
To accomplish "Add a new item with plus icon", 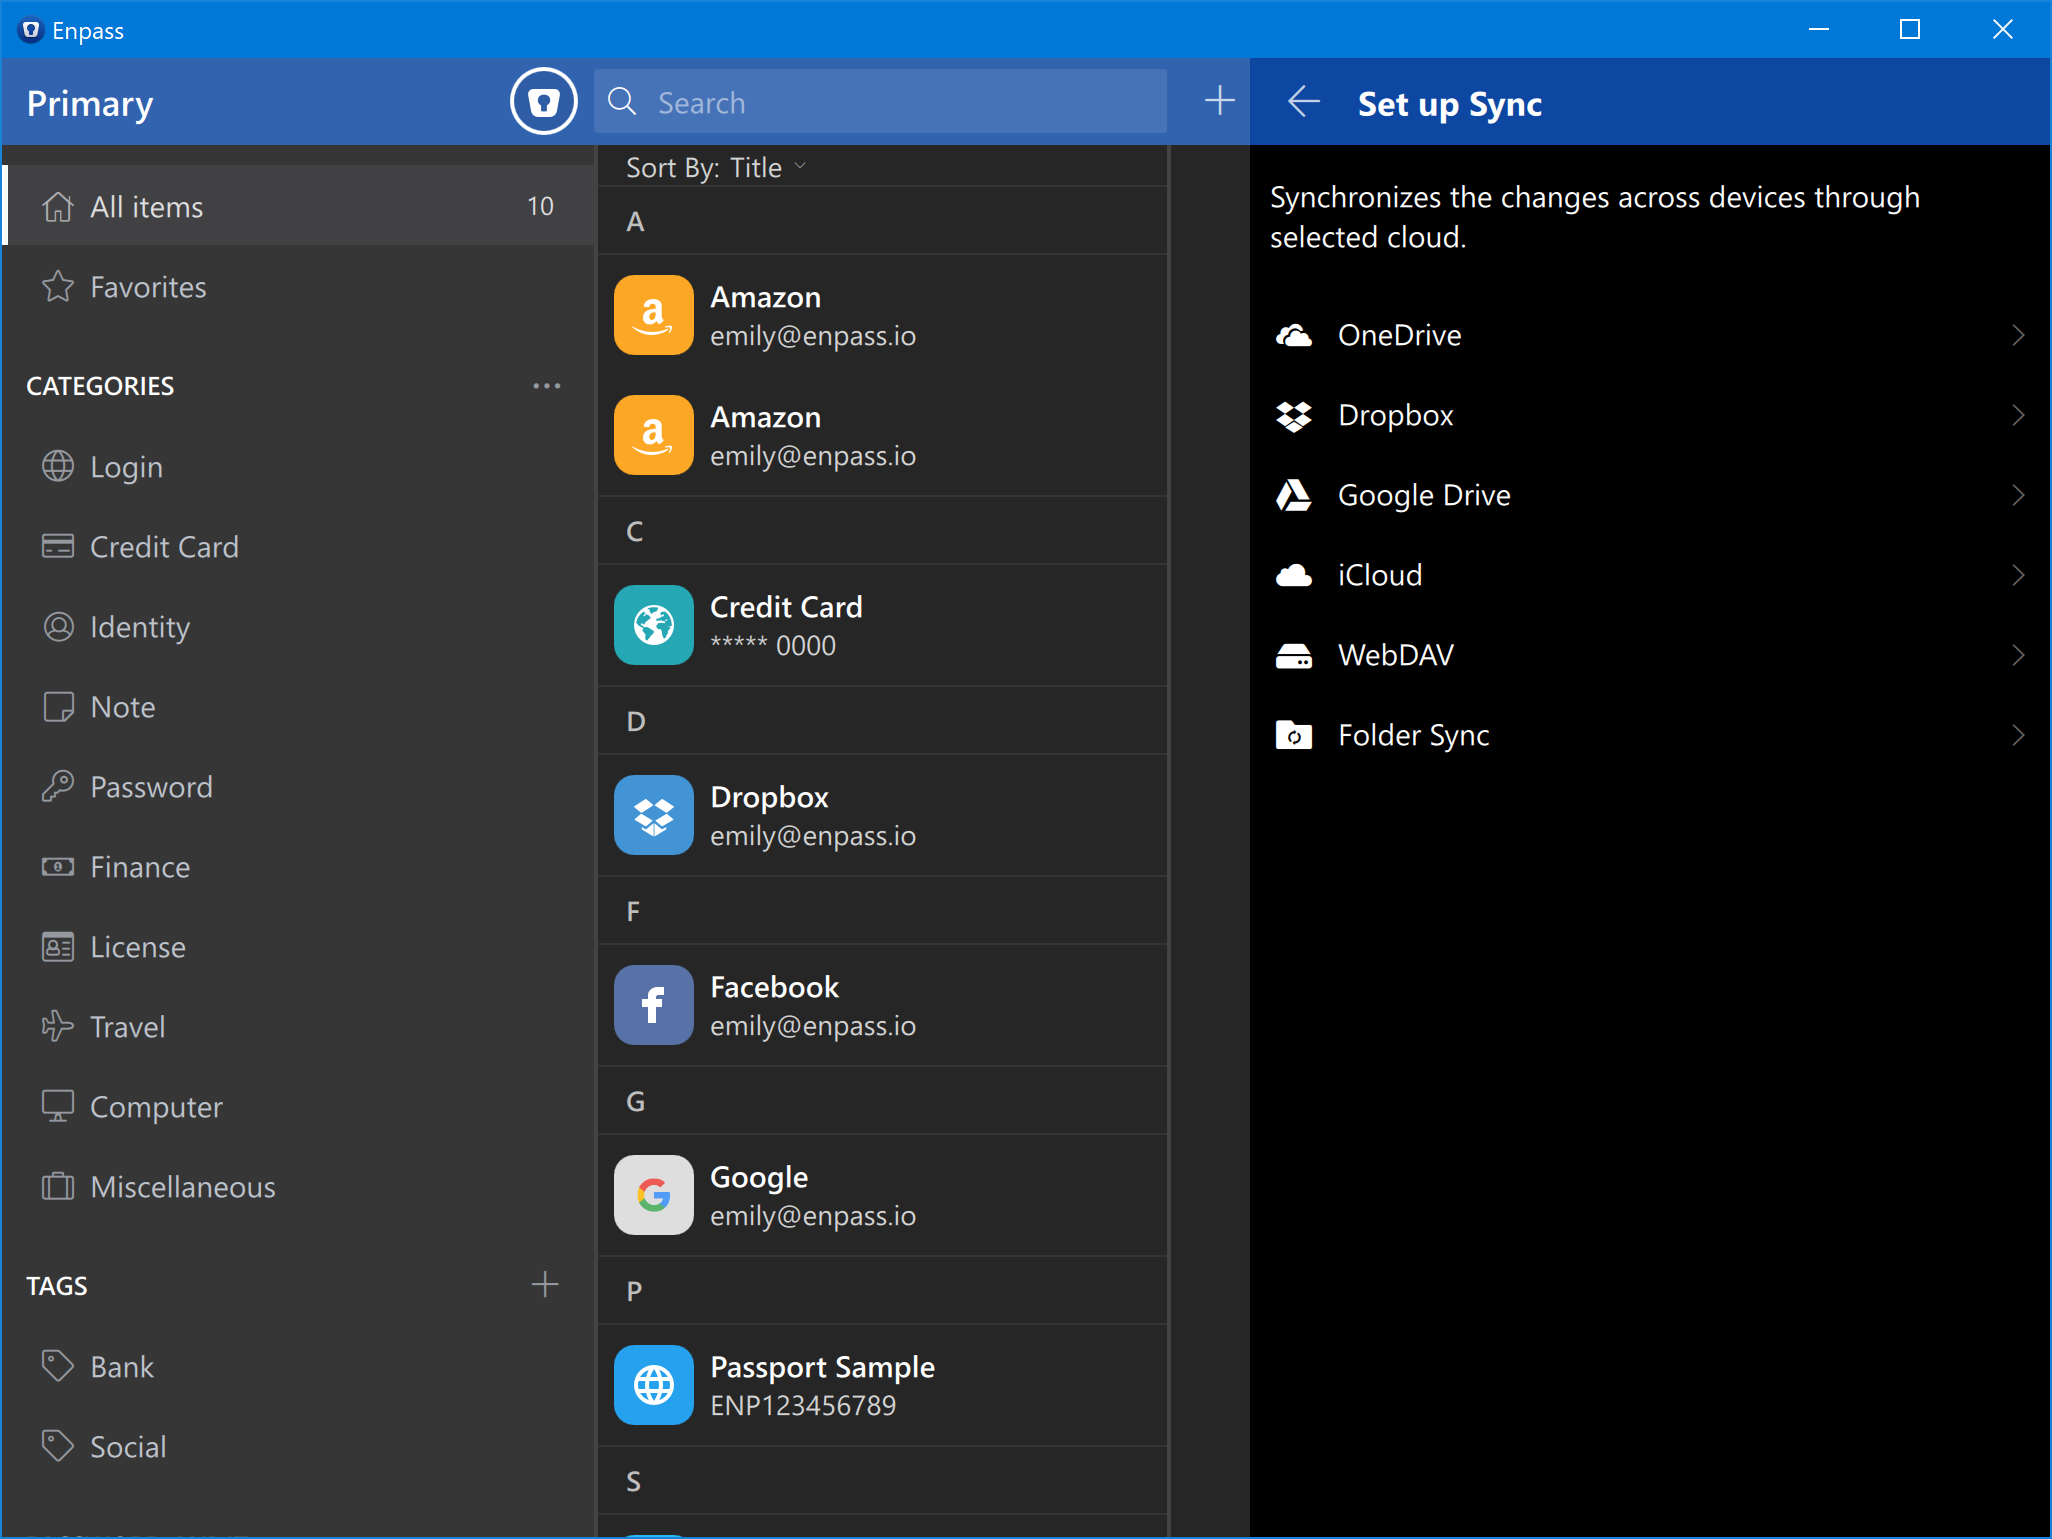I will tap(1219, 101).
